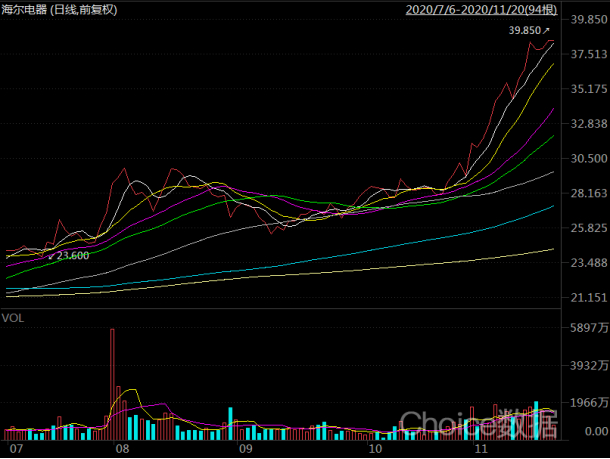610x459 pixels.
Task: Select month 11 on the time axis
Action: point(481,449)
